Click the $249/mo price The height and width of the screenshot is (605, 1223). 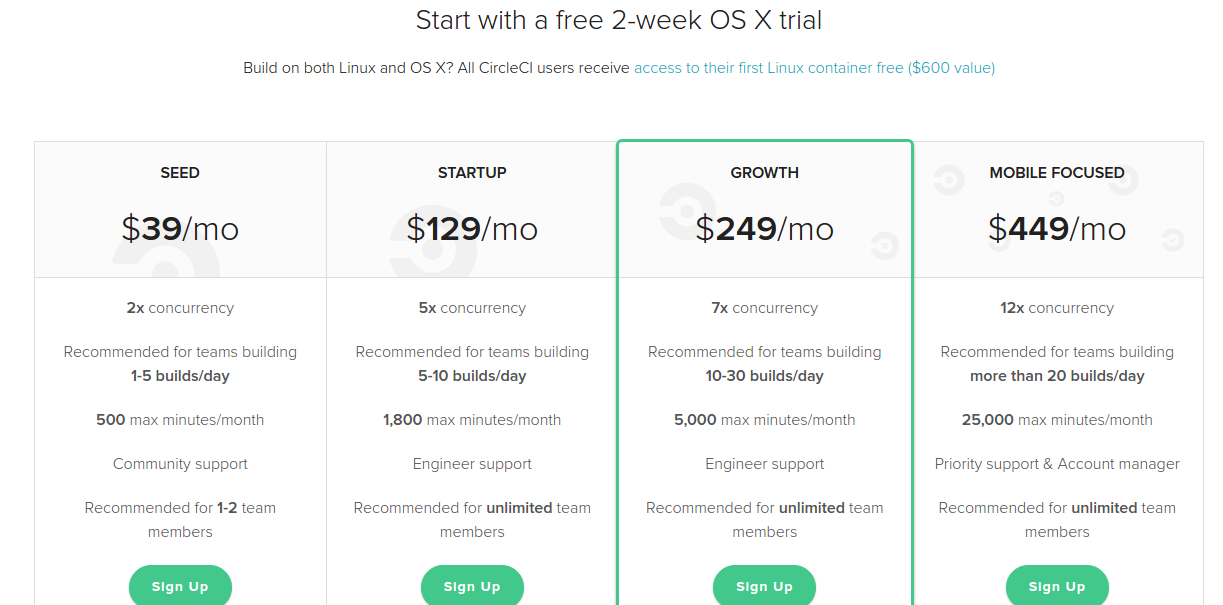(765, 229)
